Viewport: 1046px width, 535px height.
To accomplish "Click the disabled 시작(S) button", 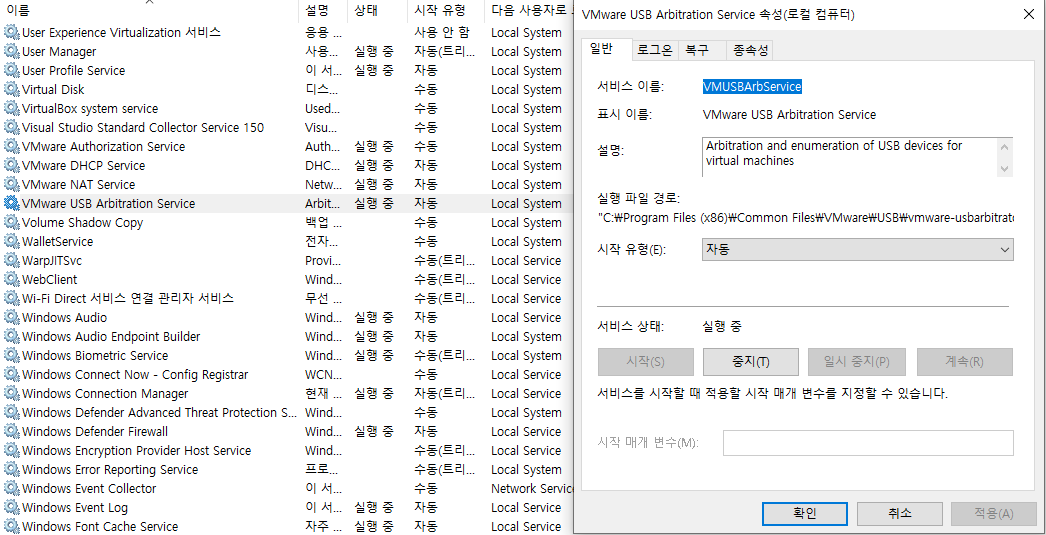I will [x=646, y=362].
